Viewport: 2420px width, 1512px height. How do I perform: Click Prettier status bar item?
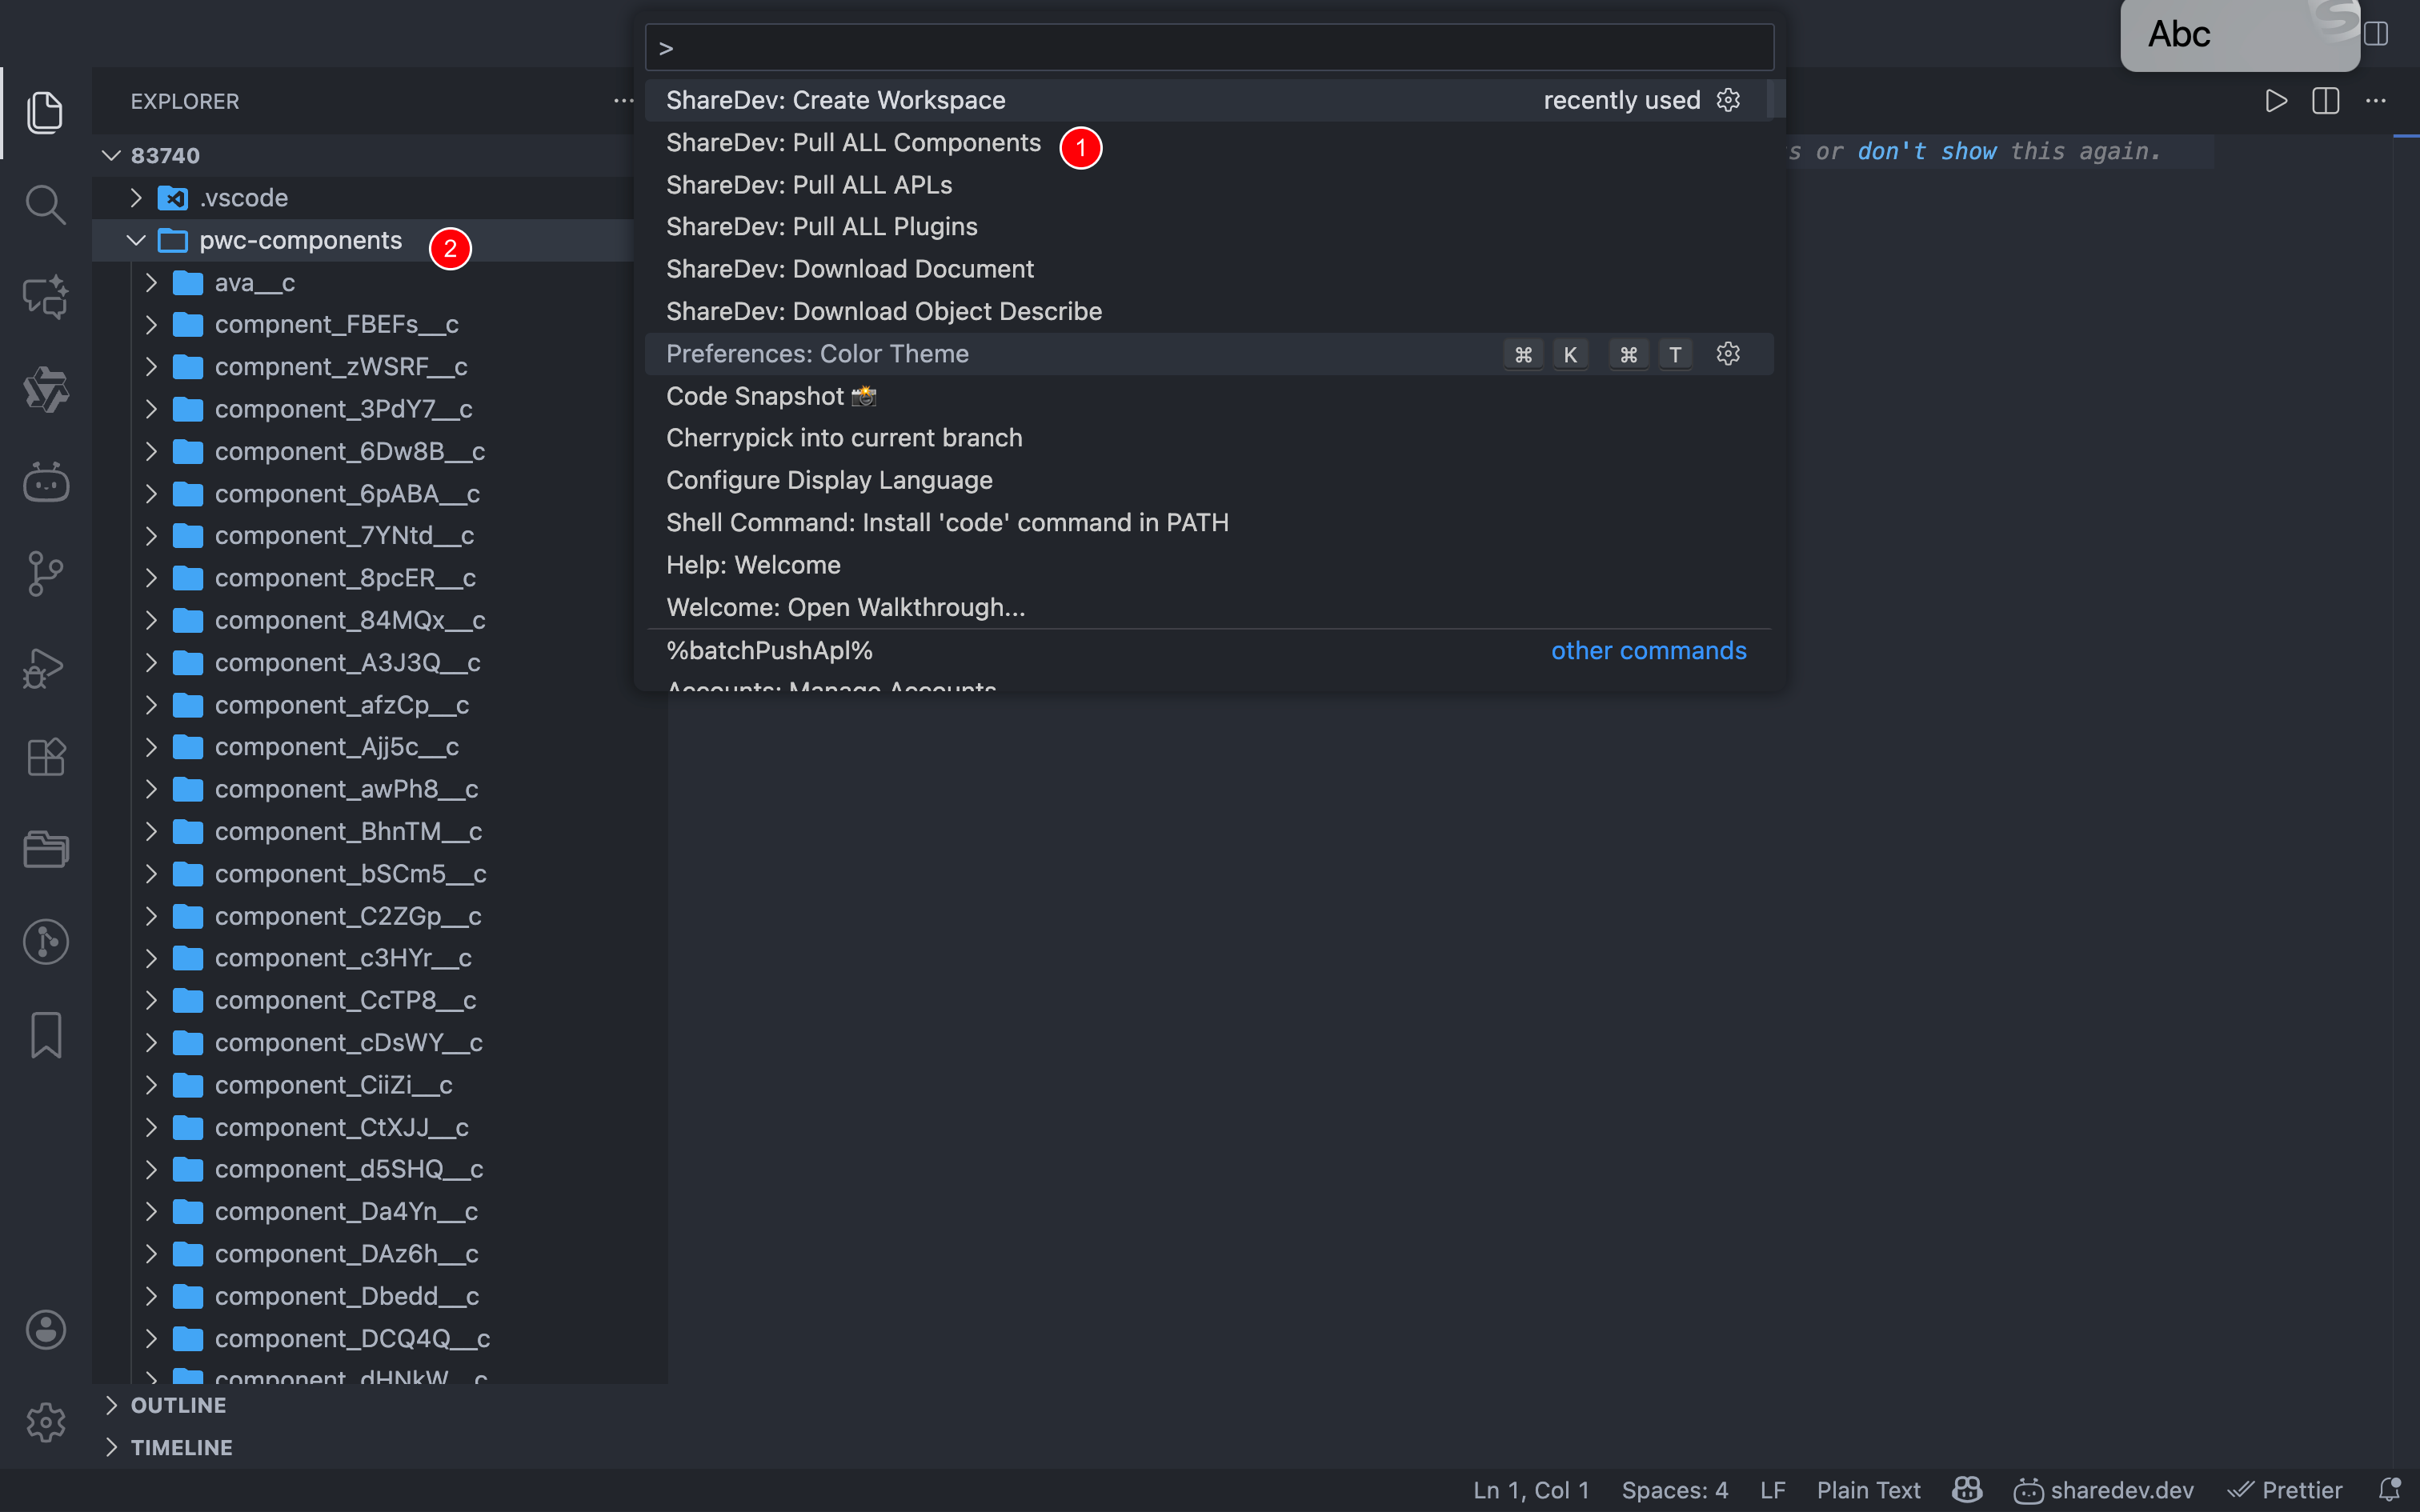(2286, 1490)
